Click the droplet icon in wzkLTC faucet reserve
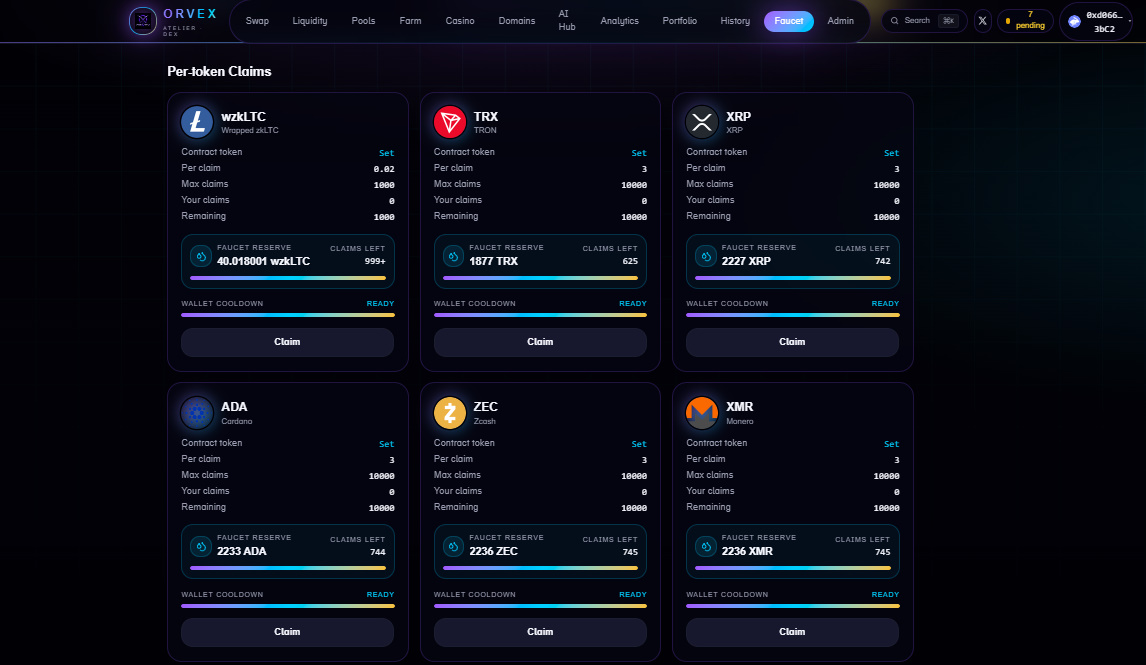 [201, 256]
